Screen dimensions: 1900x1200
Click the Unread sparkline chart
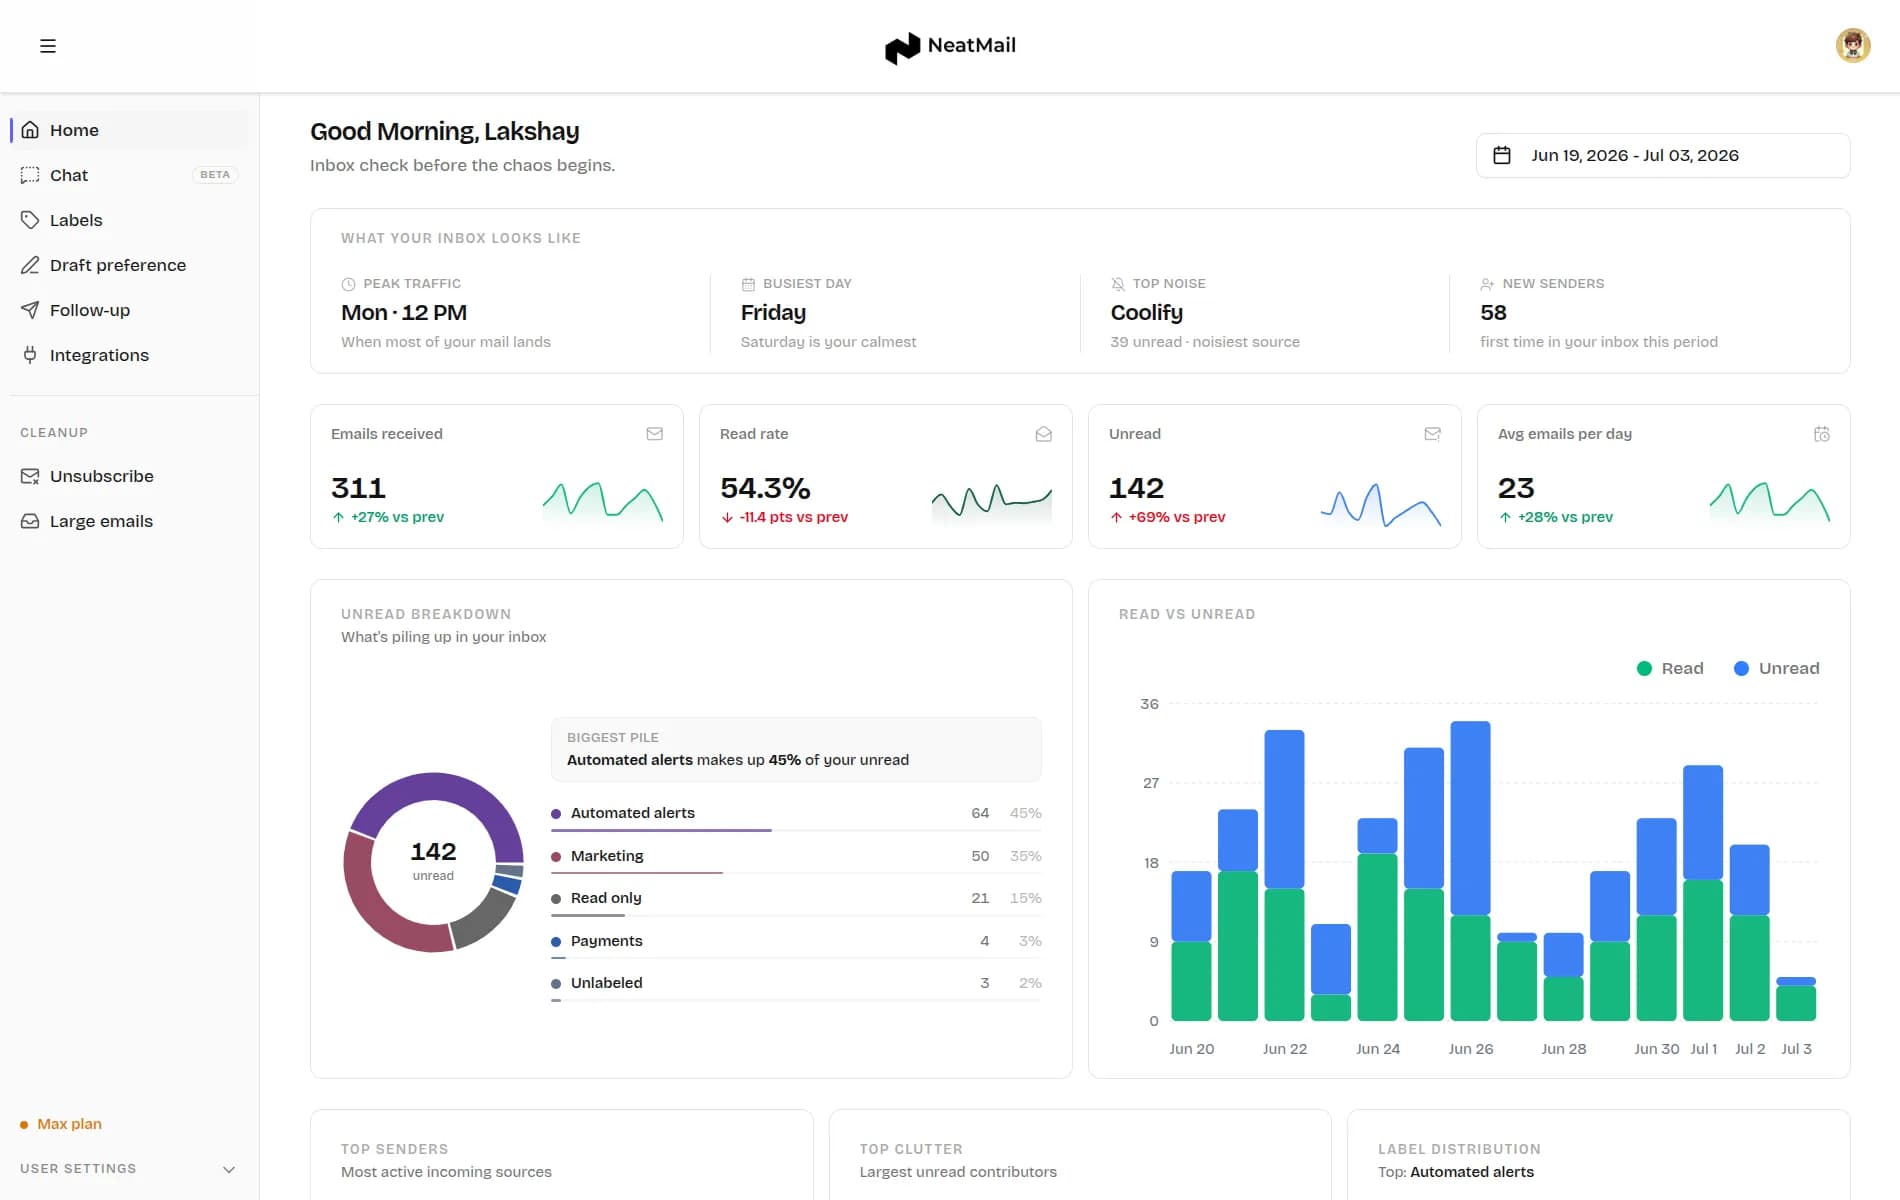click(x=1381, y=504)
